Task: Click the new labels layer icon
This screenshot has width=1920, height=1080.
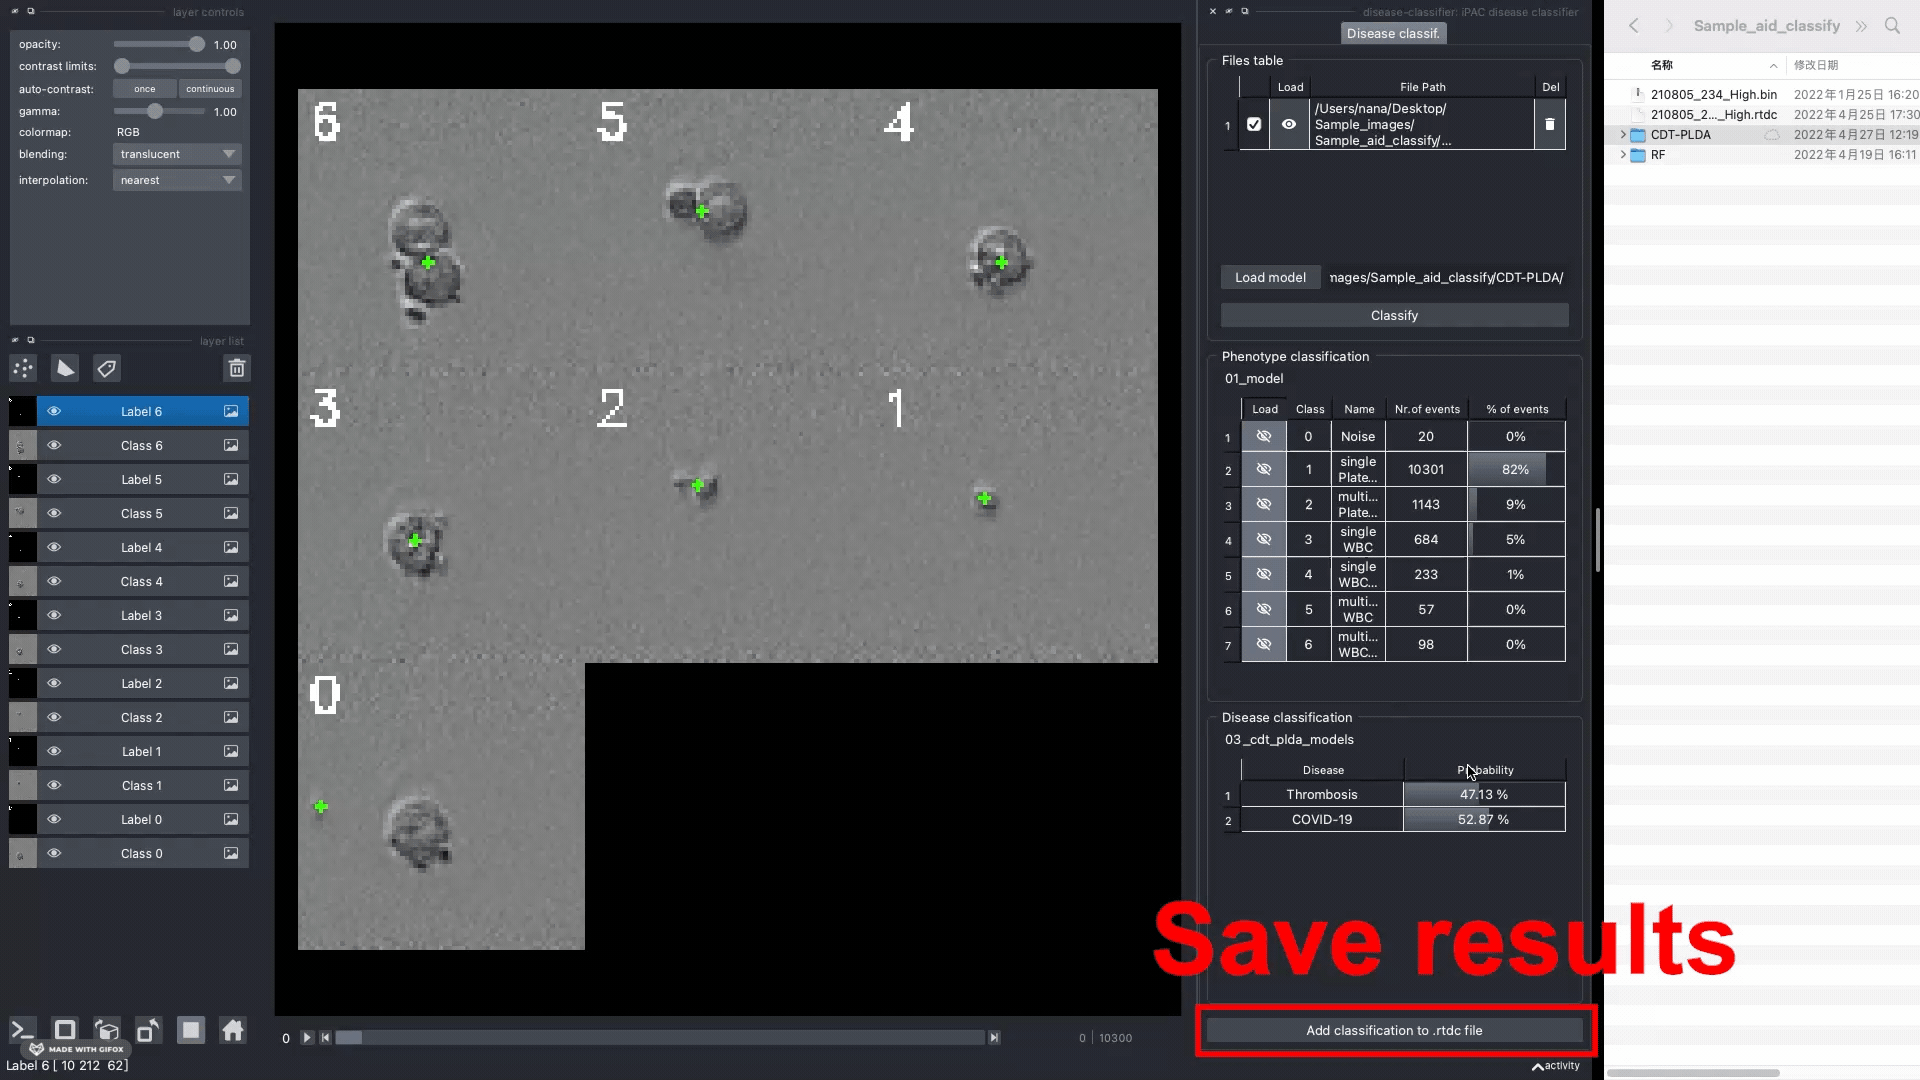Action: [x=107, y=368]
